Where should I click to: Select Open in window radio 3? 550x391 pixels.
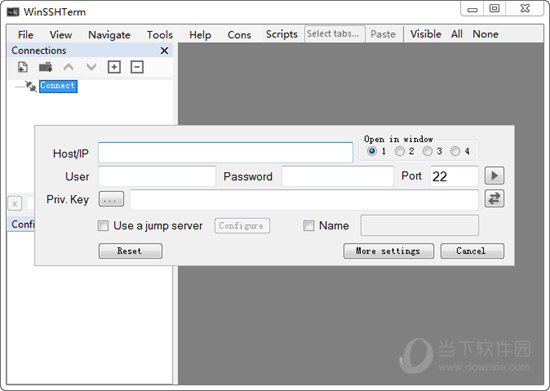tap(427, 151)
